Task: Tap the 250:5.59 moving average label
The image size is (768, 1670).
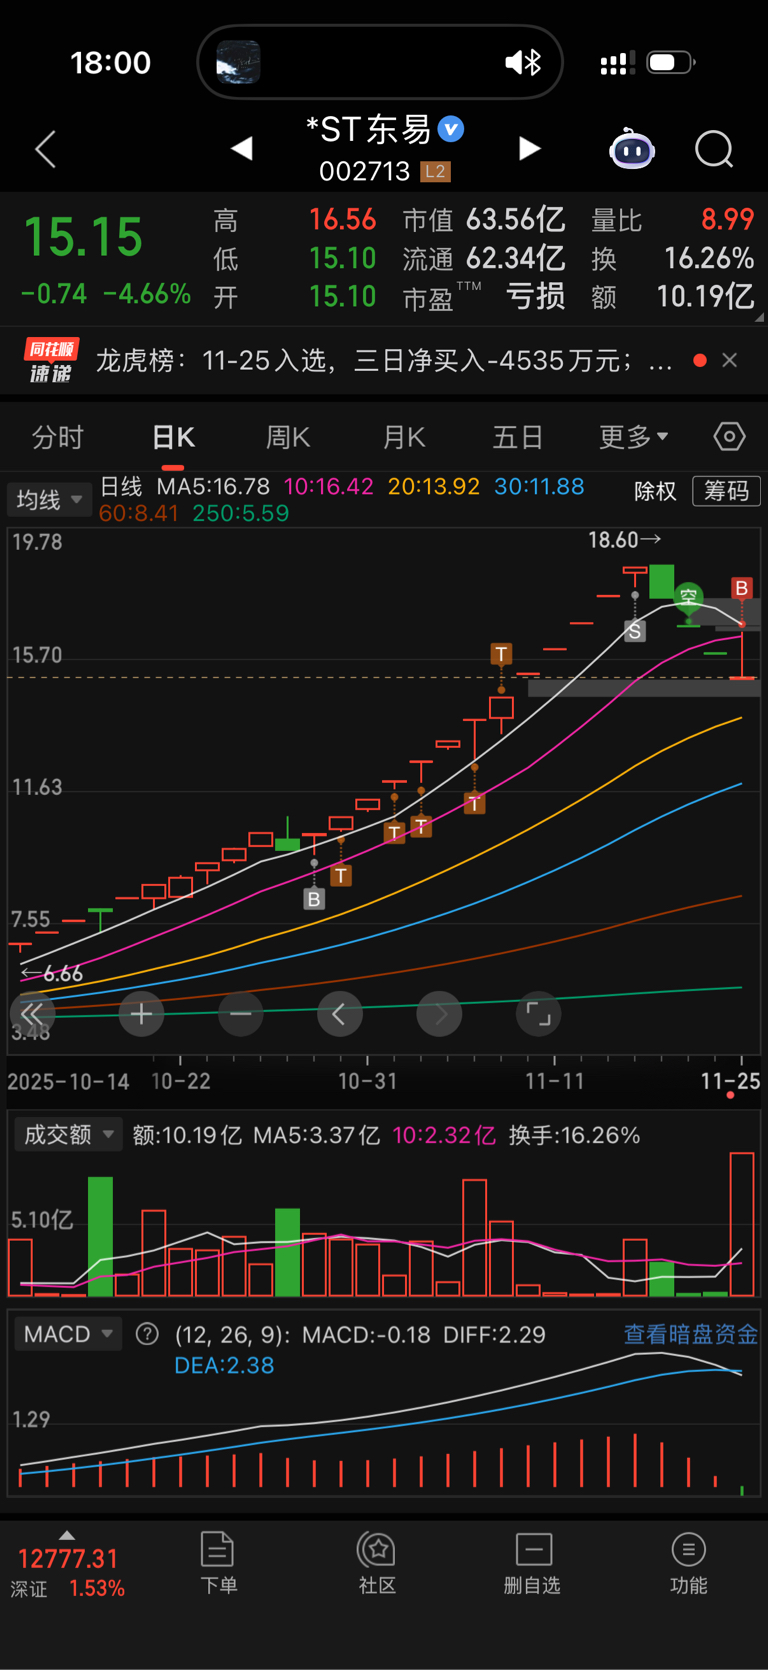Action: tap(240, 513)
